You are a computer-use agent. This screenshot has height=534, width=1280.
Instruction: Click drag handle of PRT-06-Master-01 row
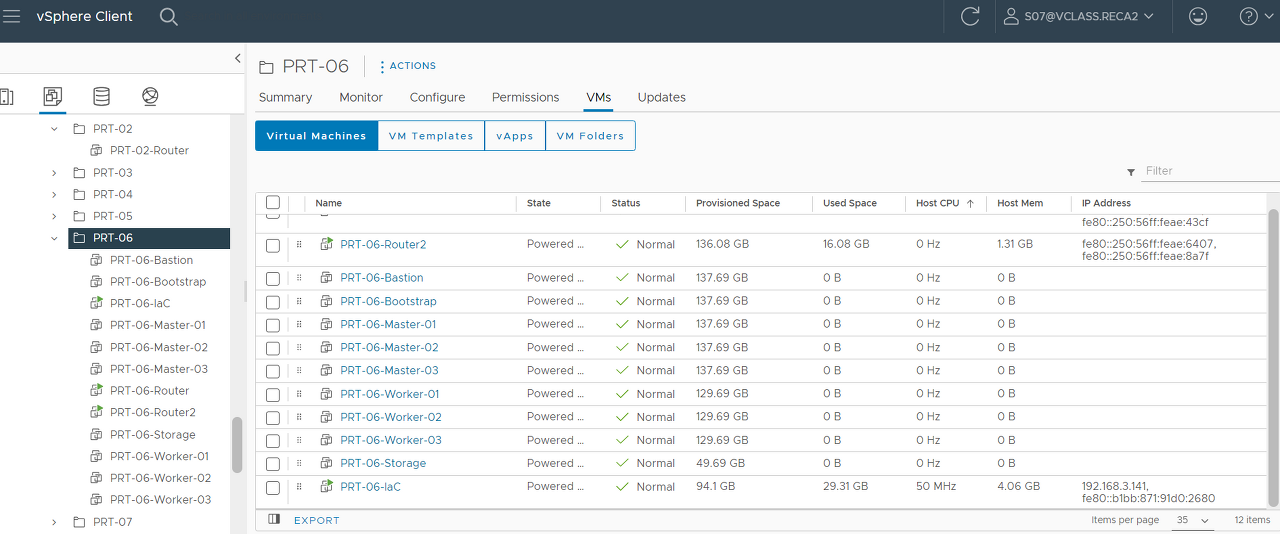click(x=298, y=324)
